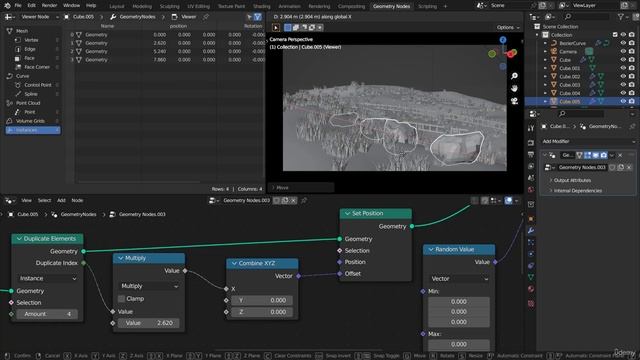Toggle visibility eye for Camera
This screenshot has height=360, width=640.
pos(623,51)
